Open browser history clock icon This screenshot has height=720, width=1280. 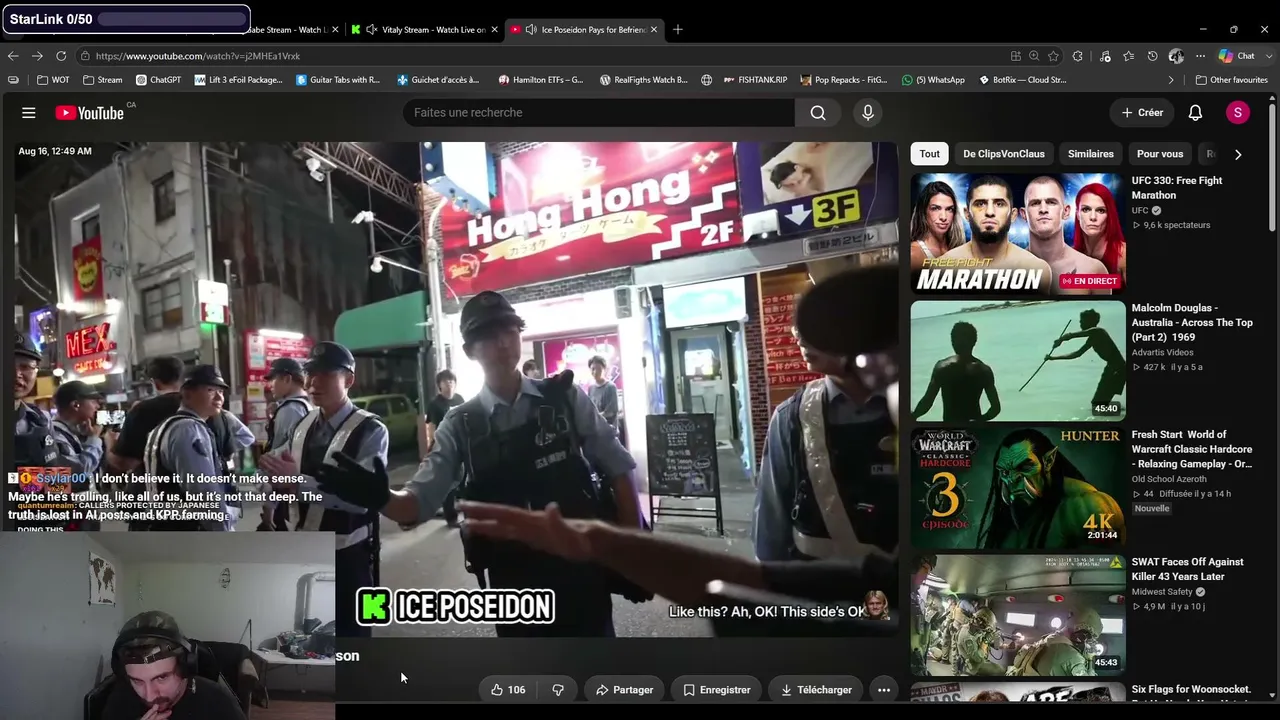click(x=1152, y=56)
